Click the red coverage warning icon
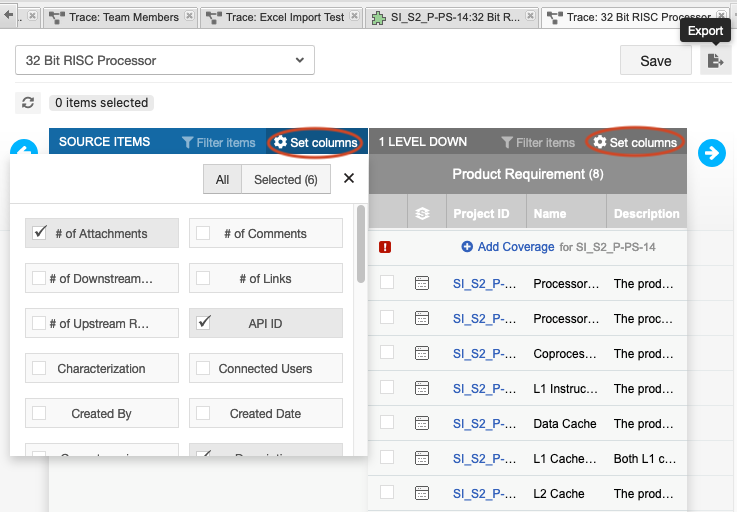 point(385,247)
